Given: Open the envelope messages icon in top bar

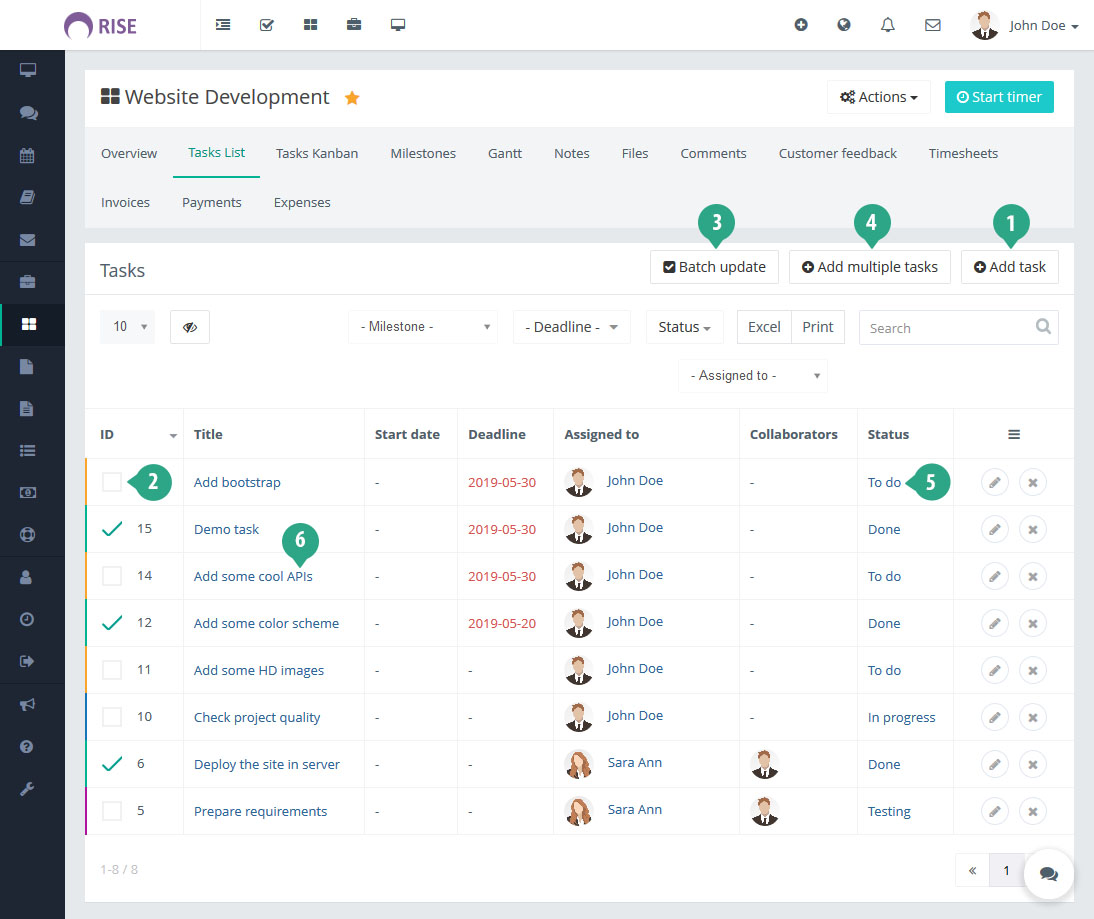Looking at the screenshot, I should [932, 25].
